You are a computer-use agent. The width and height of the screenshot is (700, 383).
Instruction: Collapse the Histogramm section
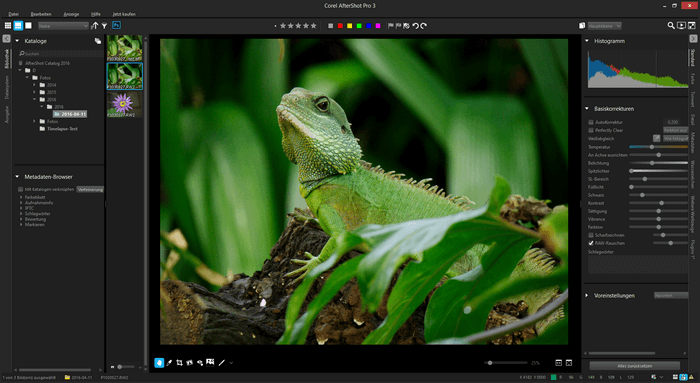click(x=587, y=41)
